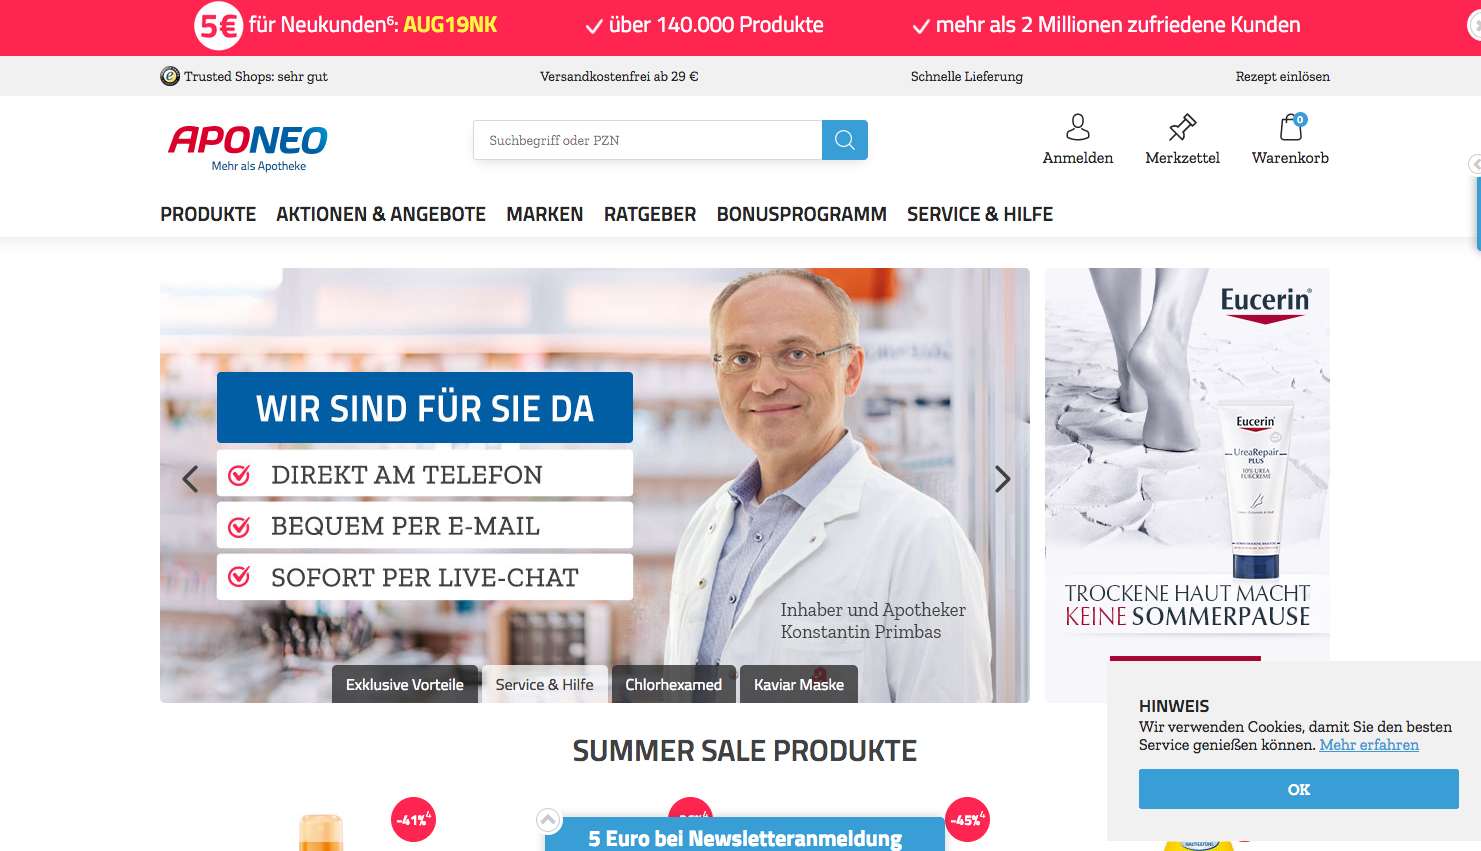
Task: Click the Rezept einlösen link
Action: 1282,76
